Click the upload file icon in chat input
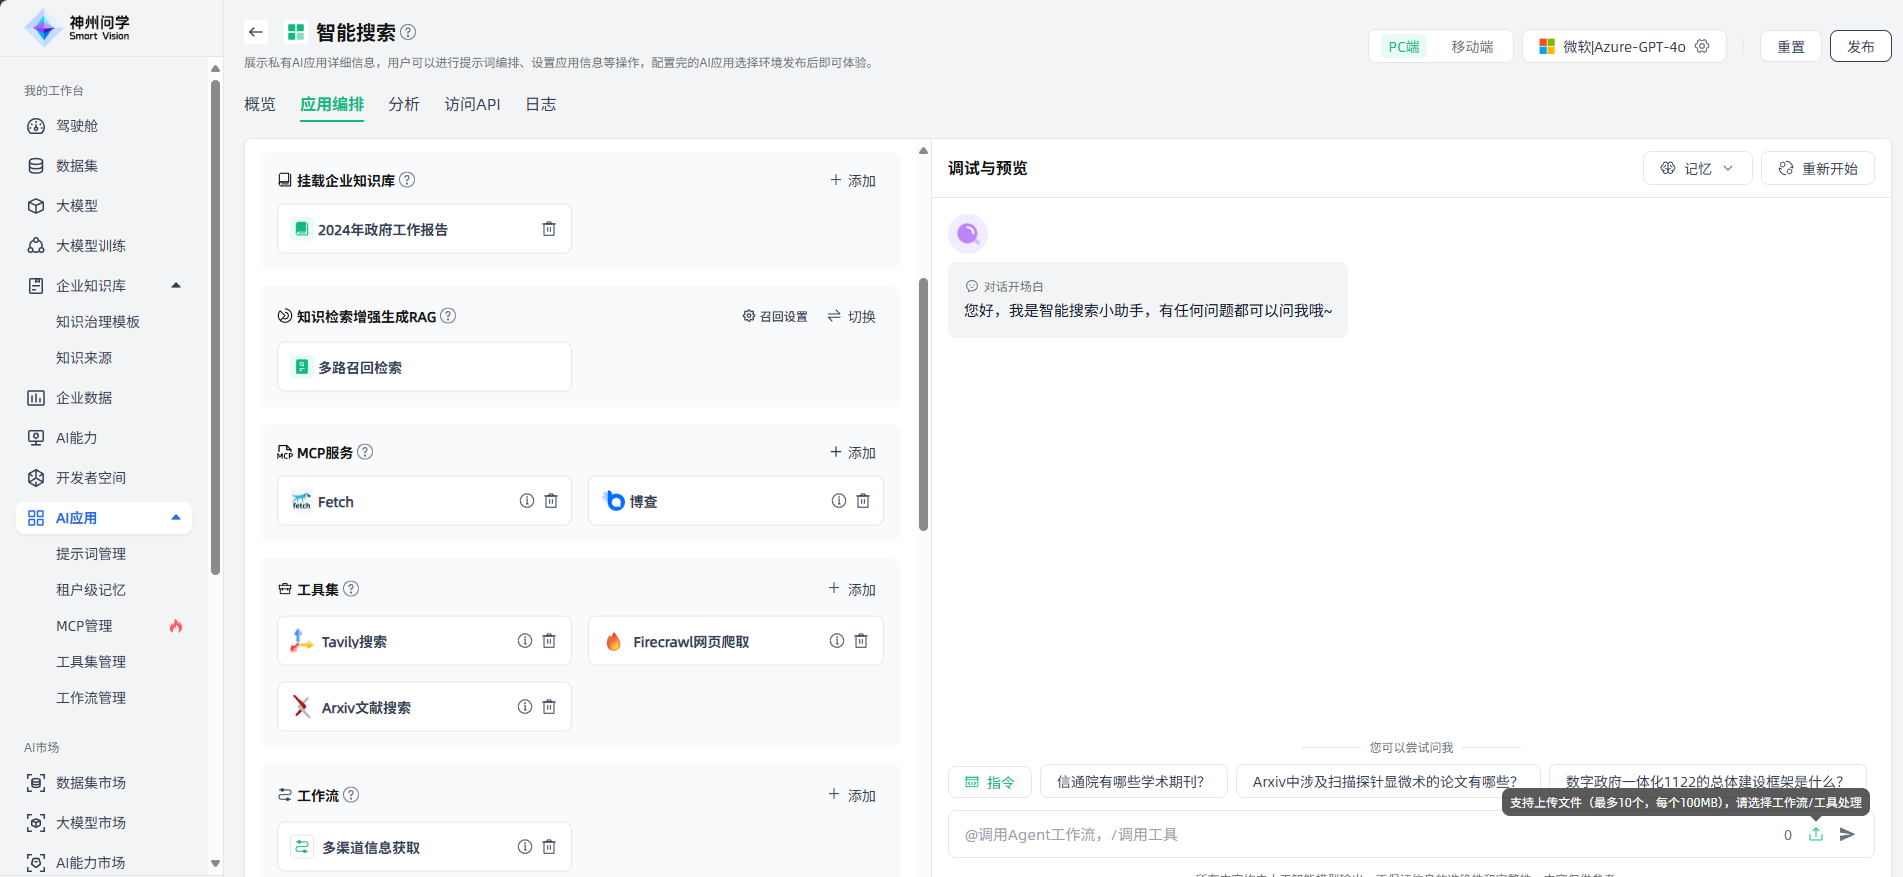The height and width of the screenshot is (877, 1903). pyautogui.click(x=1816, y=834)
